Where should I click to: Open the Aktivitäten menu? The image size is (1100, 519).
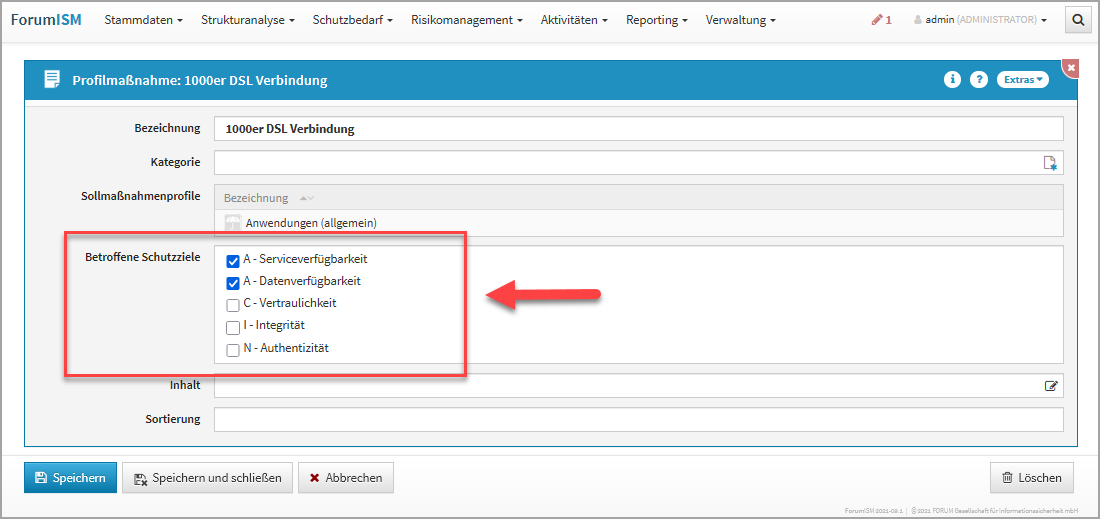(574, 20)
